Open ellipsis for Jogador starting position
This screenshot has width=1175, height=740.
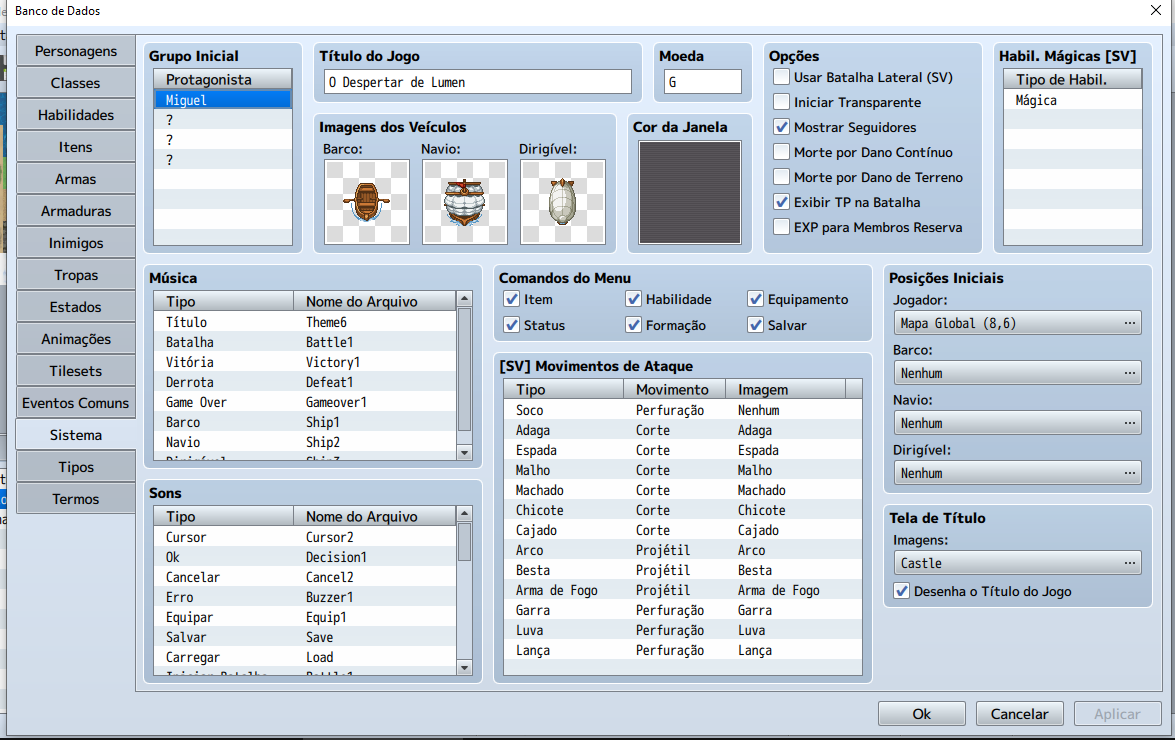coord(1130,323)
